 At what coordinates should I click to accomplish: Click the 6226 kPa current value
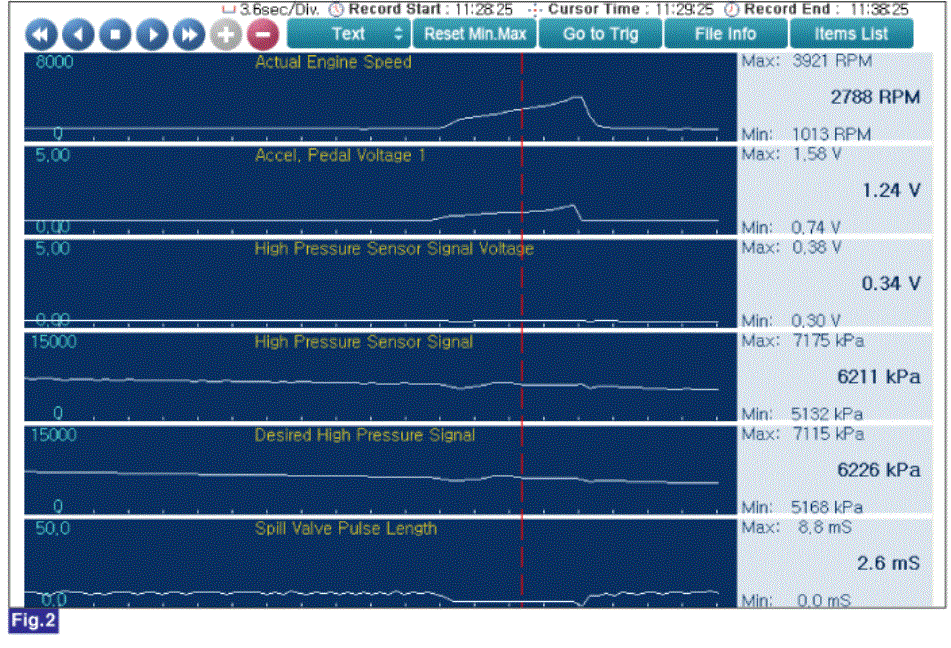(x=879, y=470)
